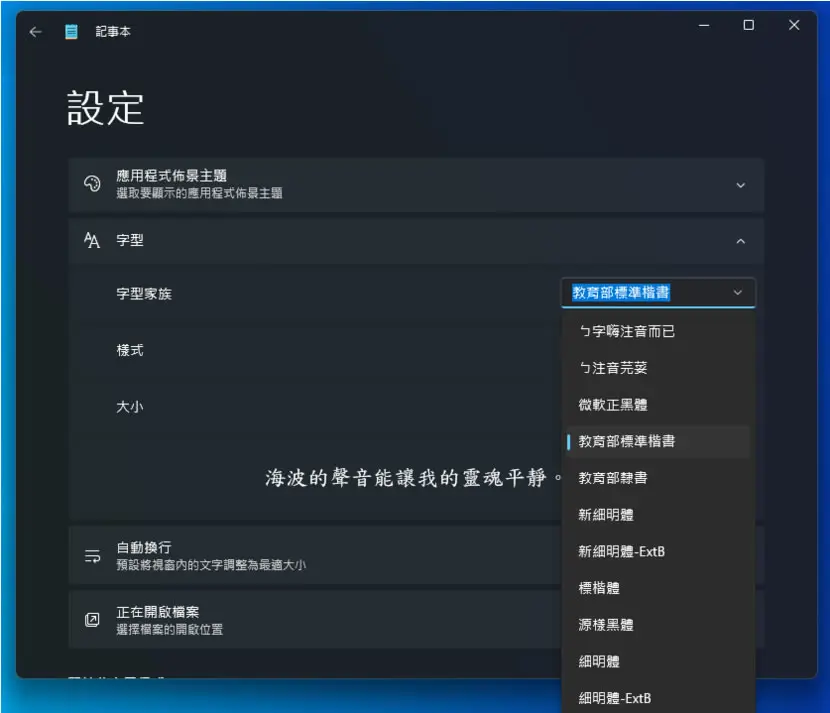Collapse the 字型 section chevron
Screen dimensions: 830x713
point(741,241)
